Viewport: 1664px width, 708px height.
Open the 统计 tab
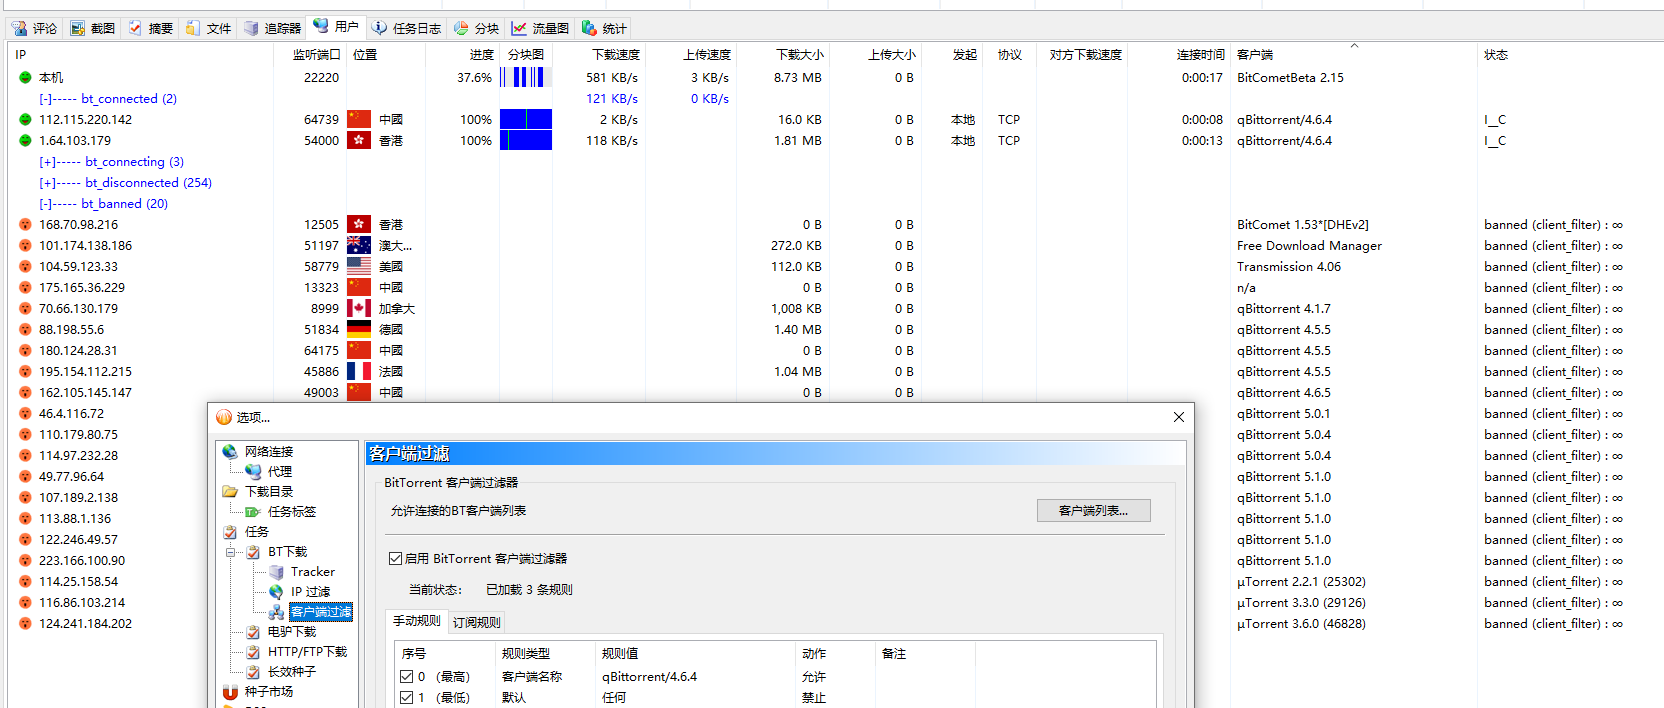pos(604,28)
